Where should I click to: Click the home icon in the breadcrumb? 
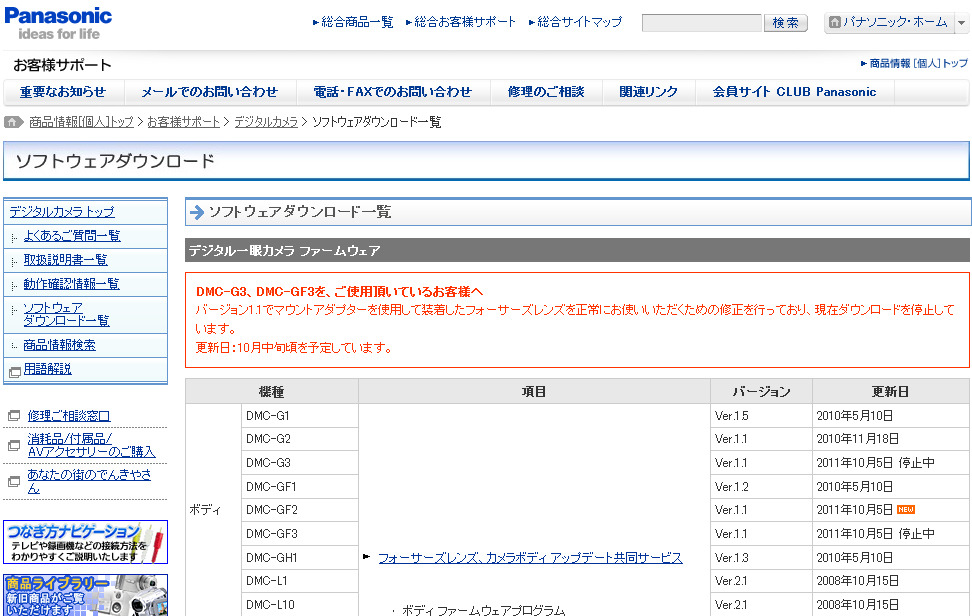point(14,122)
